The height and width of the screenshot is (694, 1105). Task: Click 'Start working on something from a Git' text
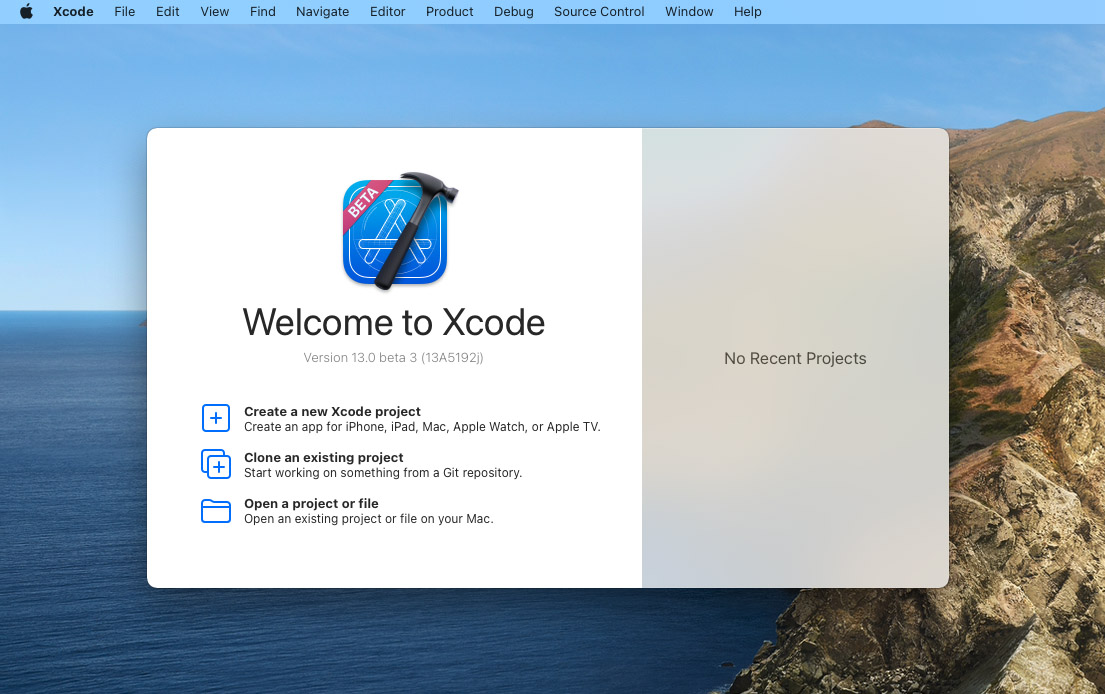click(383, 473)
